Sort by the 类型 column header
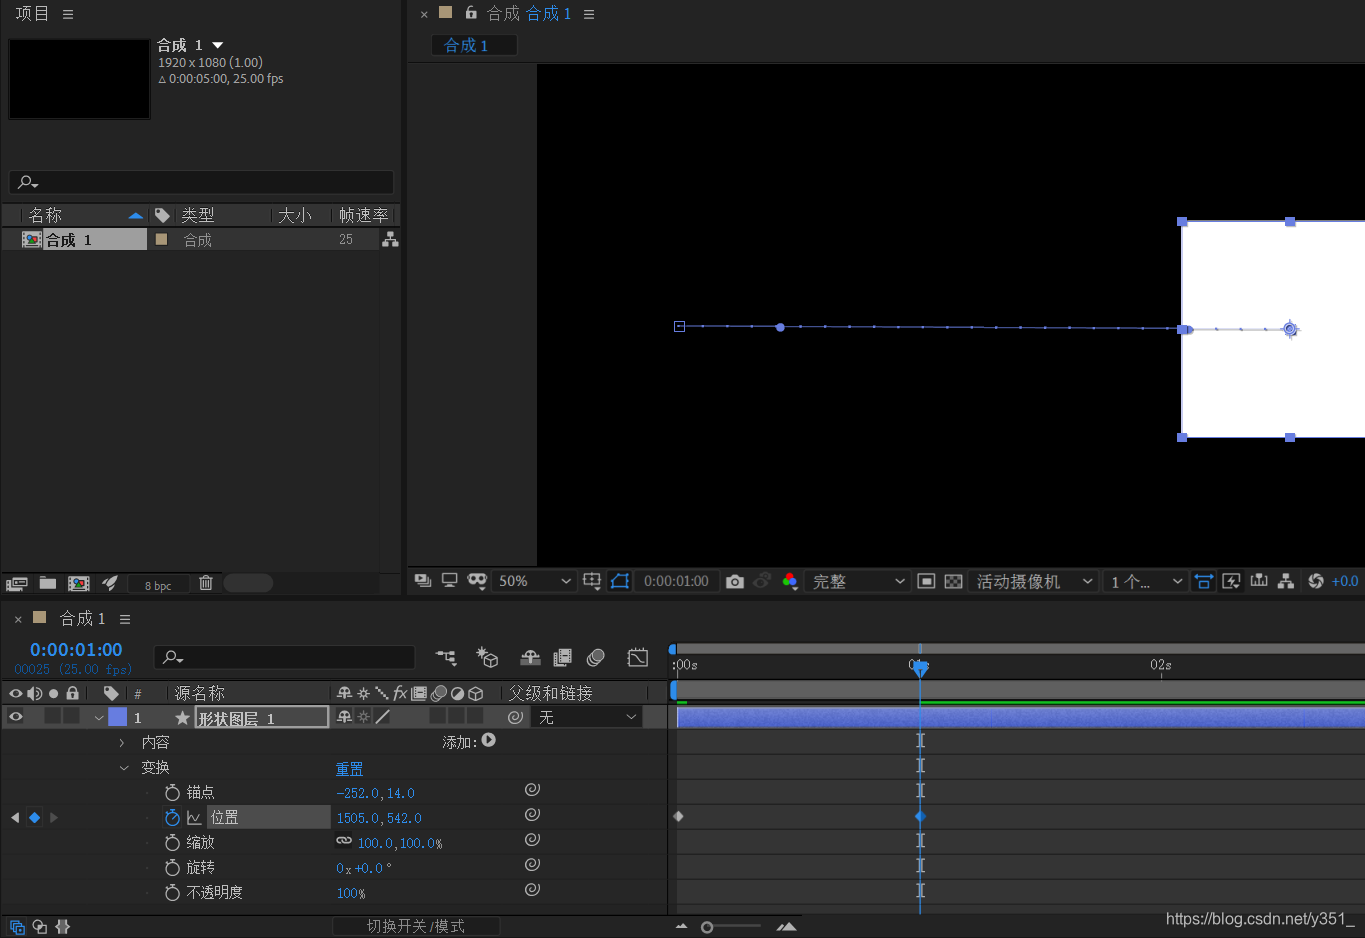The width and height of the screenshot is (1365, 938). click(197, 215)
